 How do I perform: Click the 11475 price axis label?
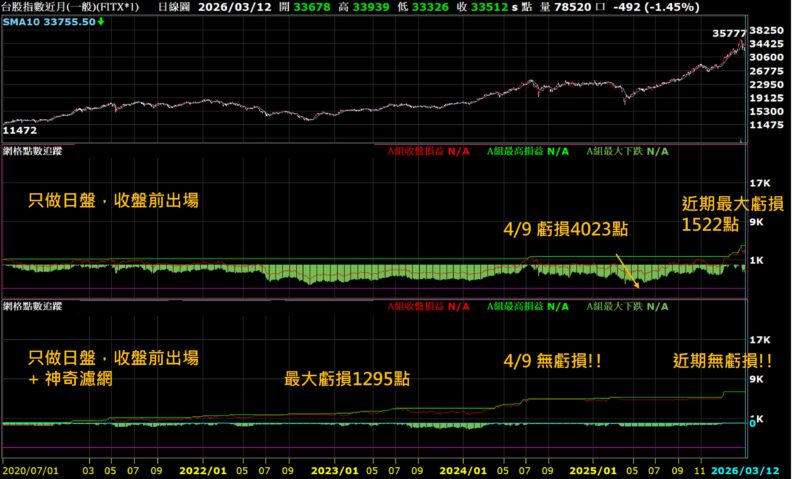(x=766, y=124)
